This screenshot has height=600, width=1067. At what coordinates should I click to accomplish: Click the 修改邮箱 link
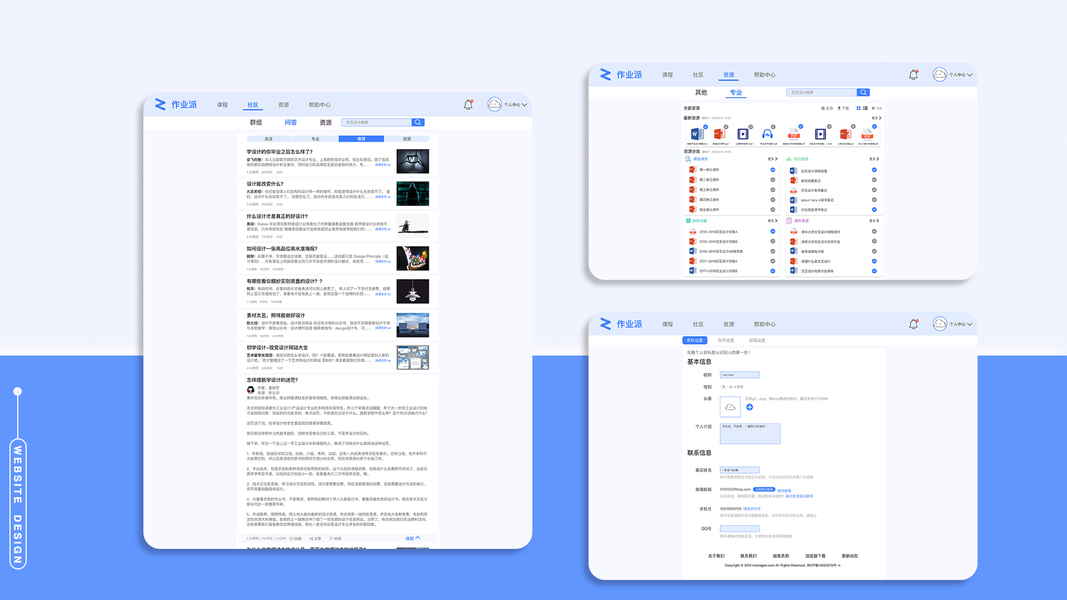coord(784,490)
